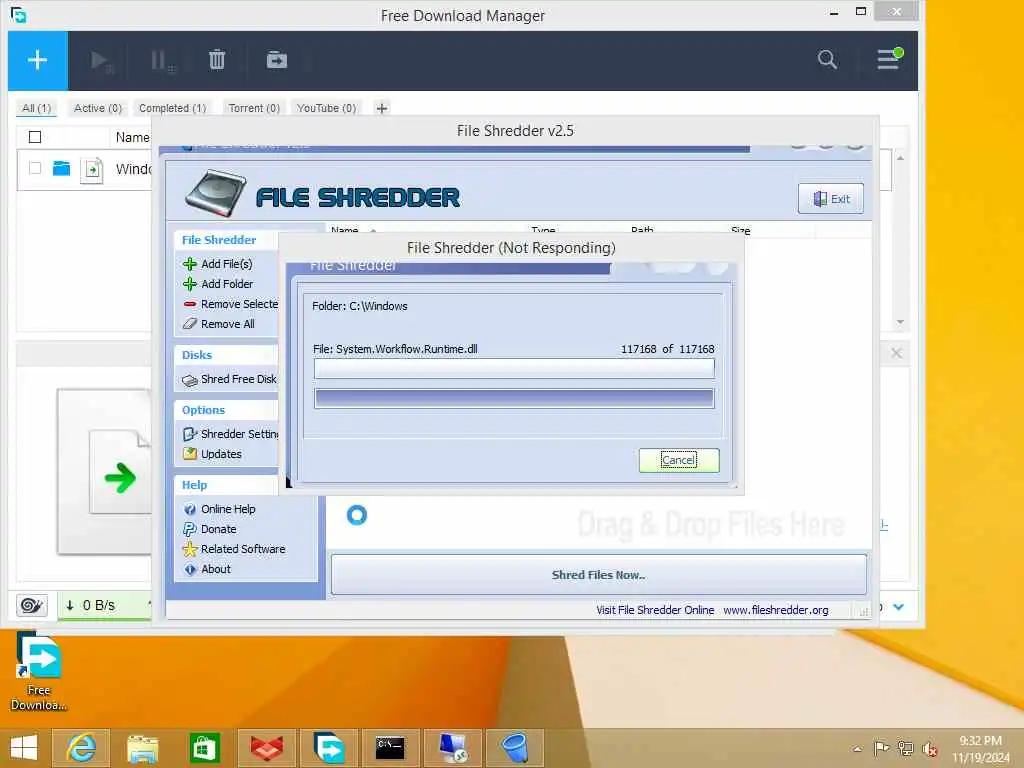
Task: Click the overall blue progress bar
Action: (514, 398)
